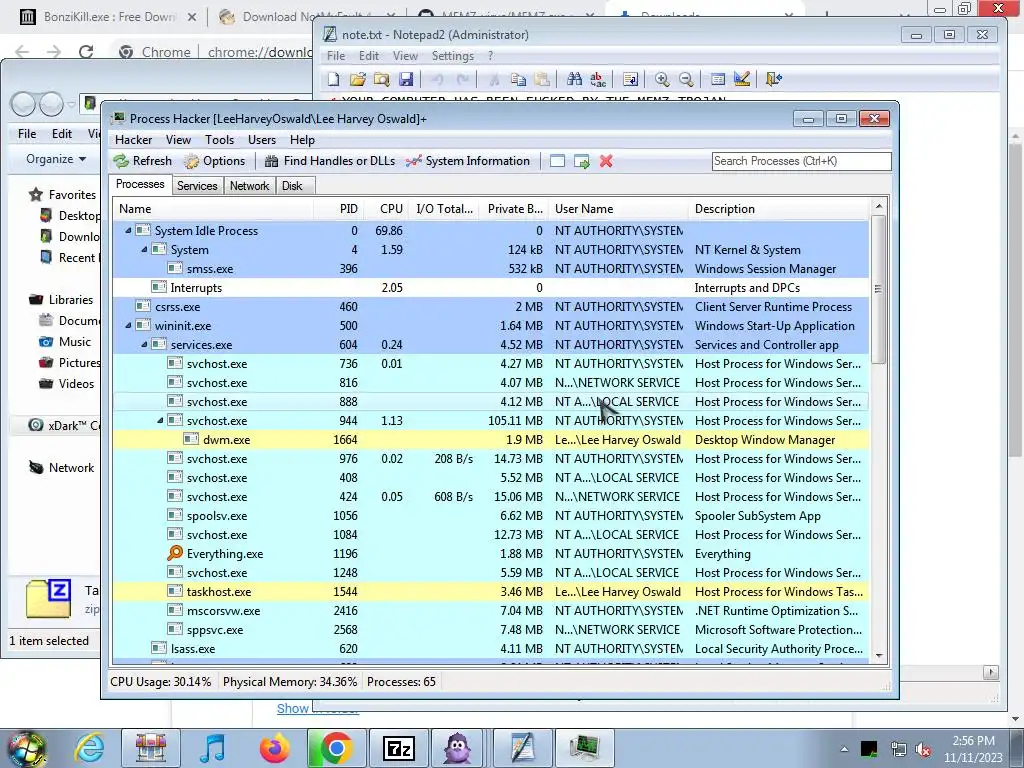Image resolution: width=1024 pixels, height=768 pixels.
Task: Click Replace icon in Notepad2 toolbar
Action: click(598, 79)
